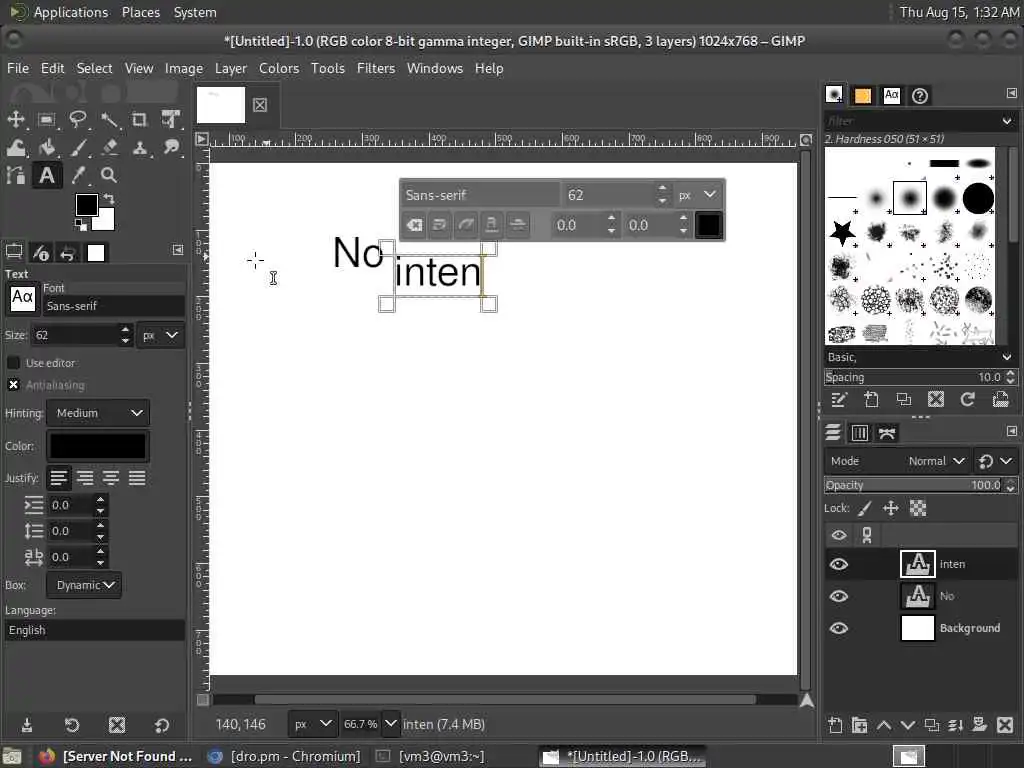Select the Zoom magnifier tool
Image resolution: width=1024 pixels, height=768 pixels.
click(x=109, y=175)
